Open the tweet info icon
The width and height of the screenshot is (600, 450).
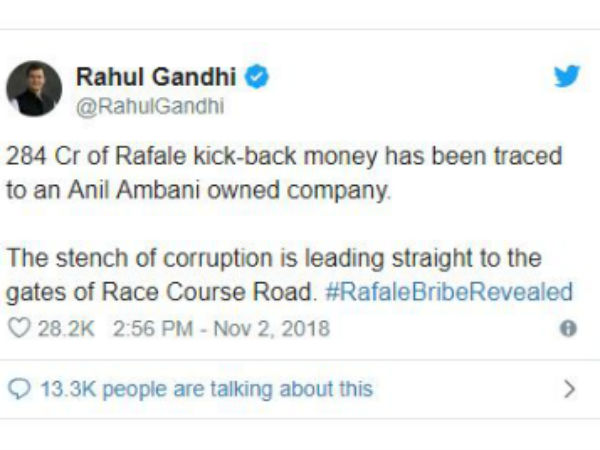(568, 328)
